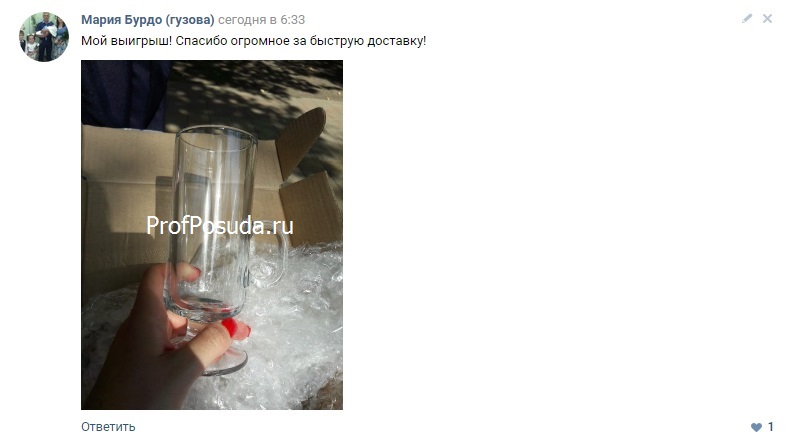Viewport: 793px width, 446px height.
Task: Open the Мария Бурдо (гузова) profile link
Action: [x=148, y=20]
